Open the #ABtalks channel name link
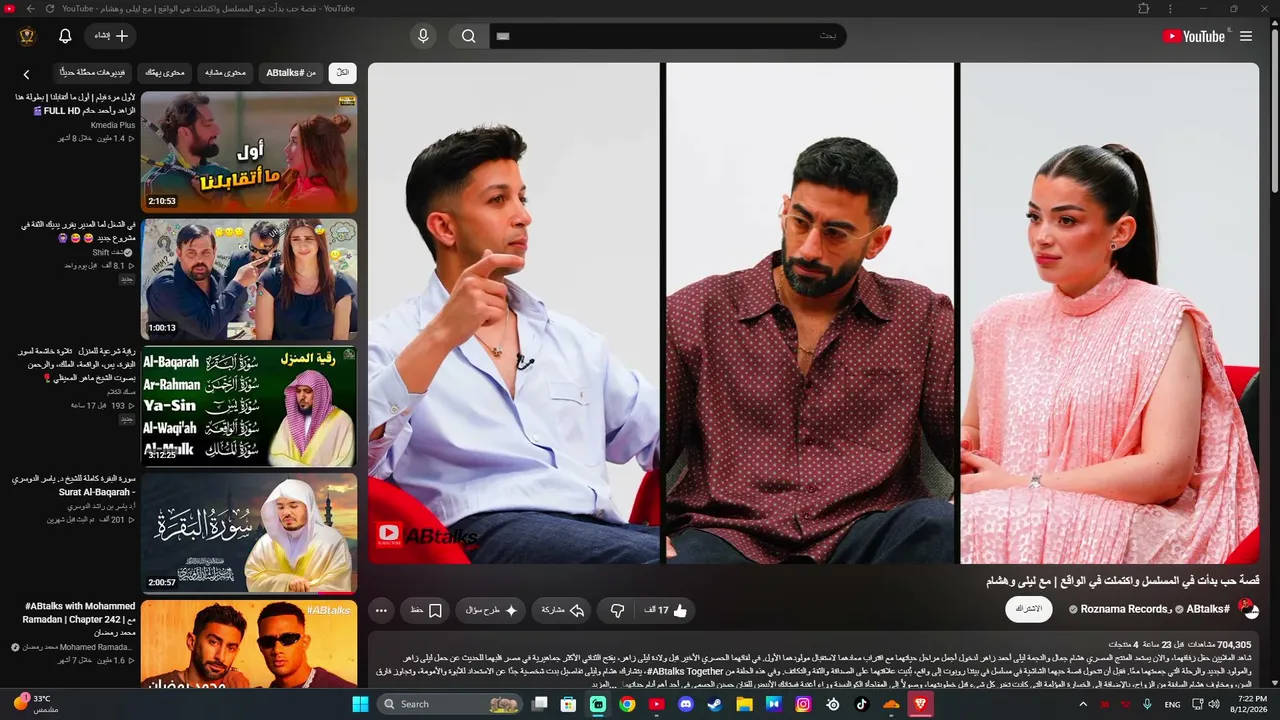The width and height of the screenshot is (1280, 720). click(1208, 609)
